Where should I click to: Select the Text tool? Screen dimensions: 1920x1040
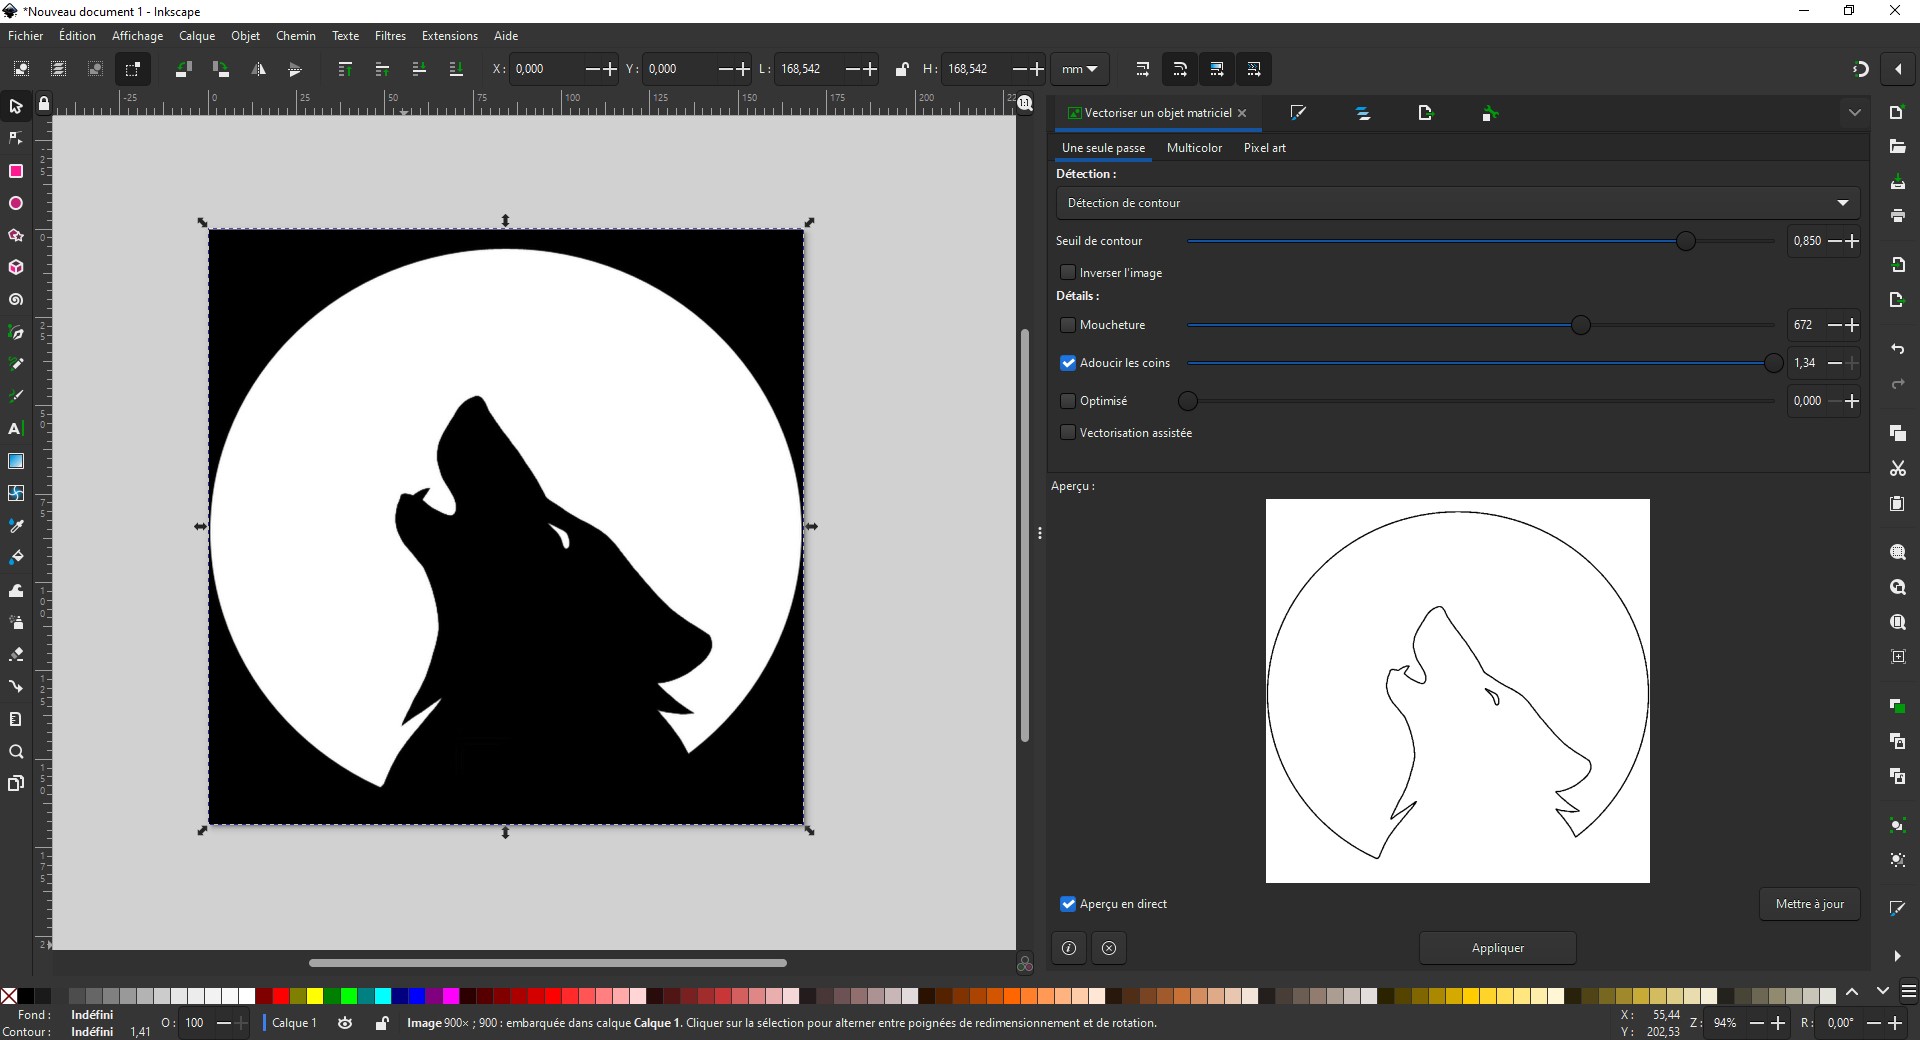[x=16, y=429]
